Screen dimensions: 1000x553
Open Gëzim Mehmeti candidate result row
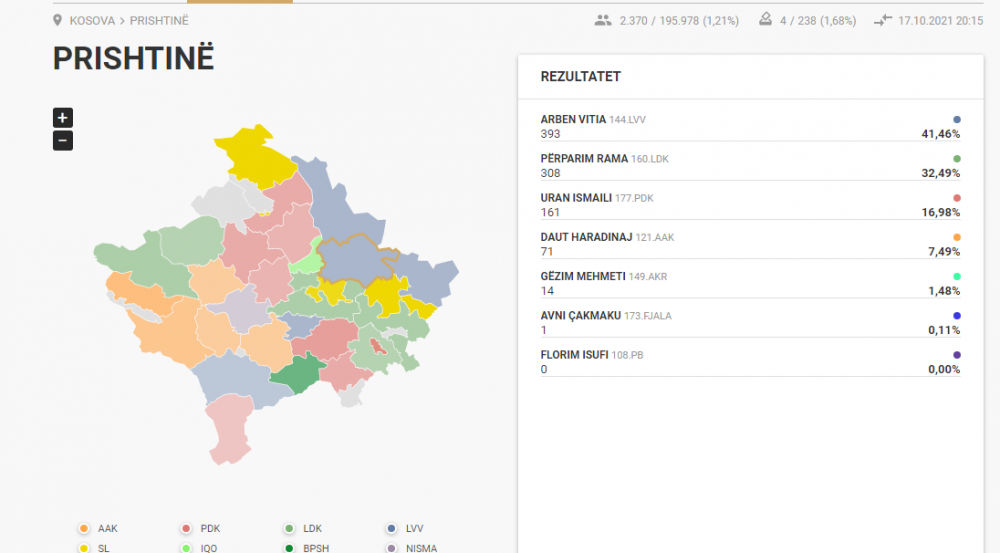(750, 283)
